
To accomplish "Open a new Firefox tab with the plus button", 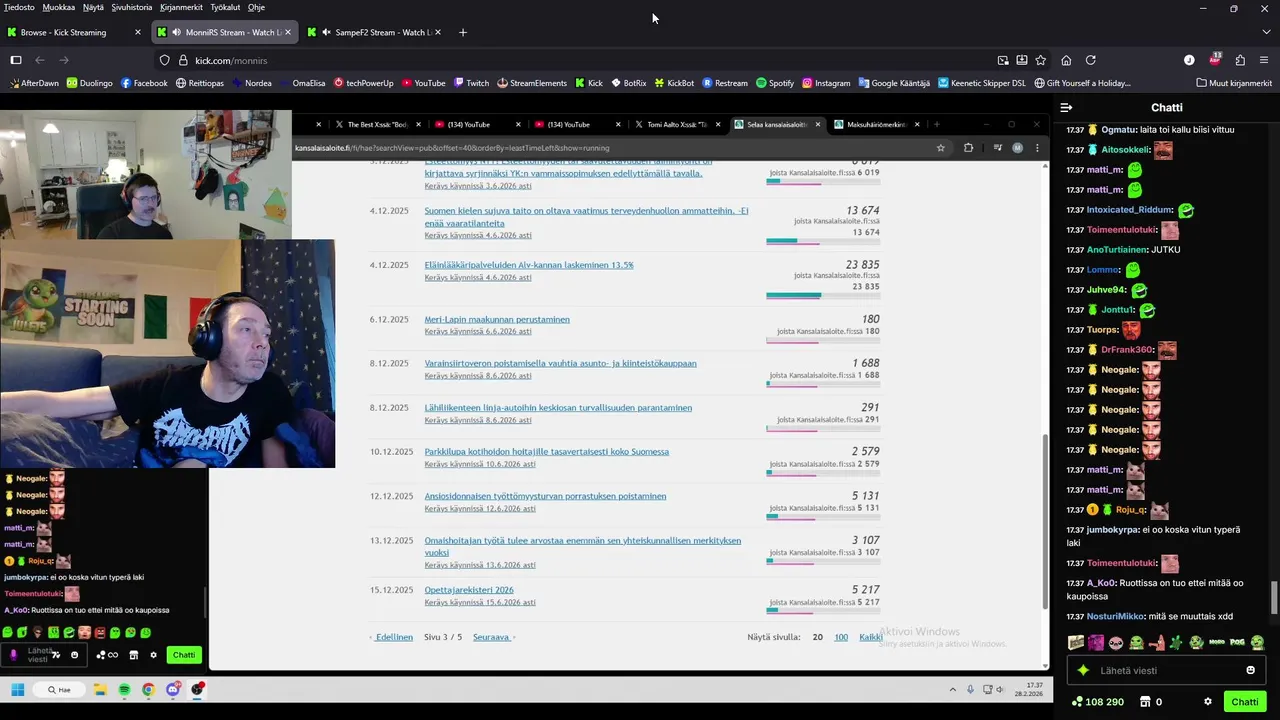I will tap(462, 32).
